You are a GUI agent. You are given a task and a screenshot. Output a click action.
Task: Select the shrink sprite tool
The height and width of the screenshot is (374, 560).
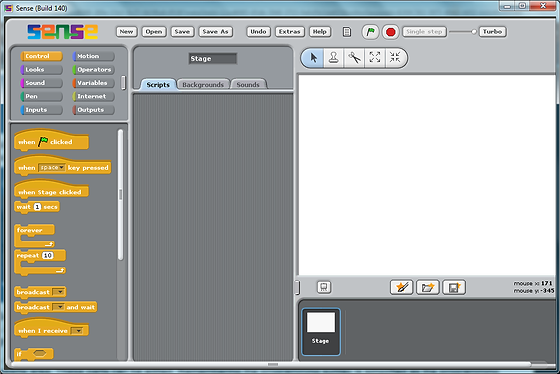395,58
